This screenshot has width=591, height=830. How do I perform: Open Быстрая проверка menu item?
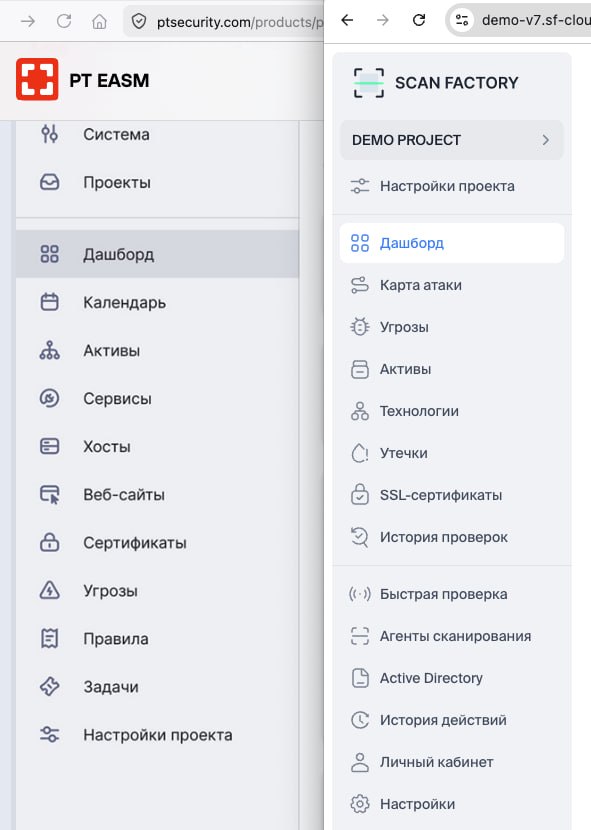(452, 594)
